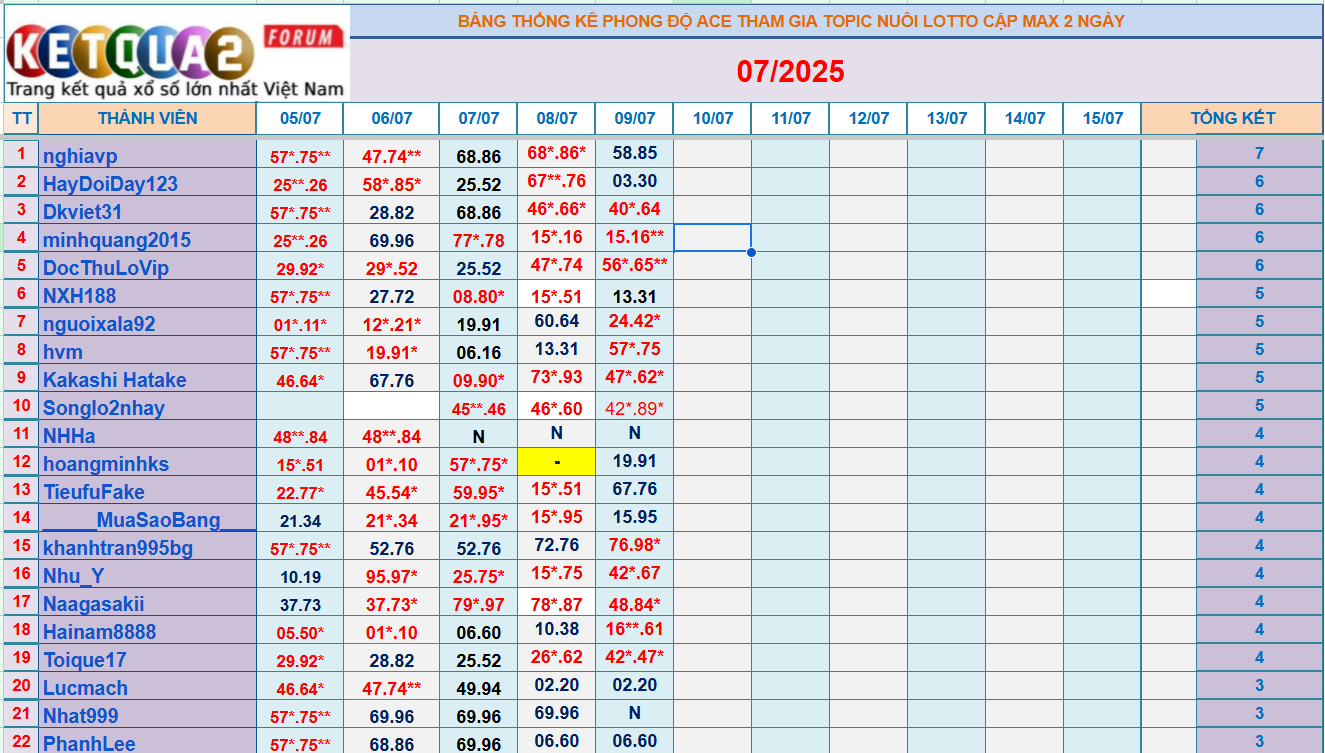Click value 12*.21* in nguoixala92 row

click(x=392, y=325)
